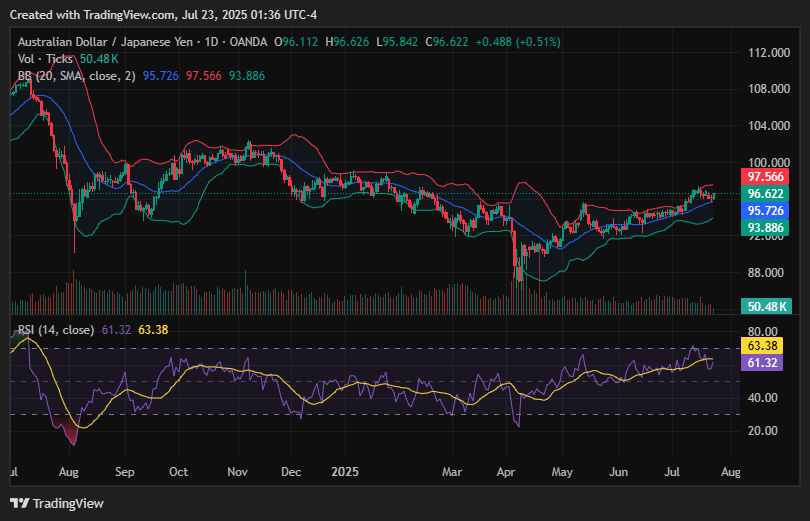Screen dimensions: 810x521
Task: Click the 100.000 price axis label
Action: 769,162
